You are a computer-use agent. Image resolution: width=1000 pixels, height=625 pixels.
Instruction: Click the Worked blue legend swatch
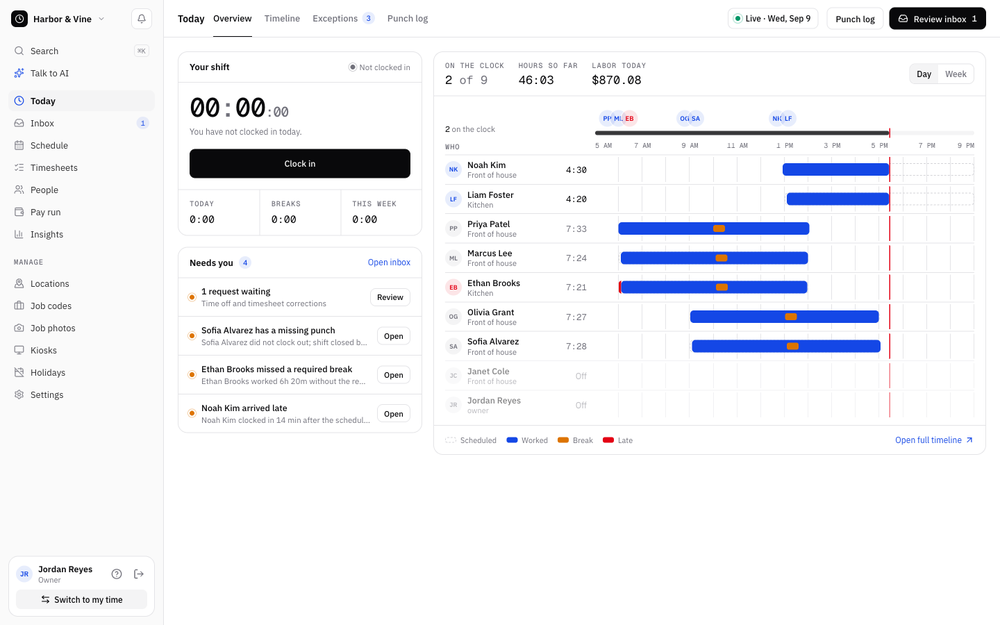point(511,440)
